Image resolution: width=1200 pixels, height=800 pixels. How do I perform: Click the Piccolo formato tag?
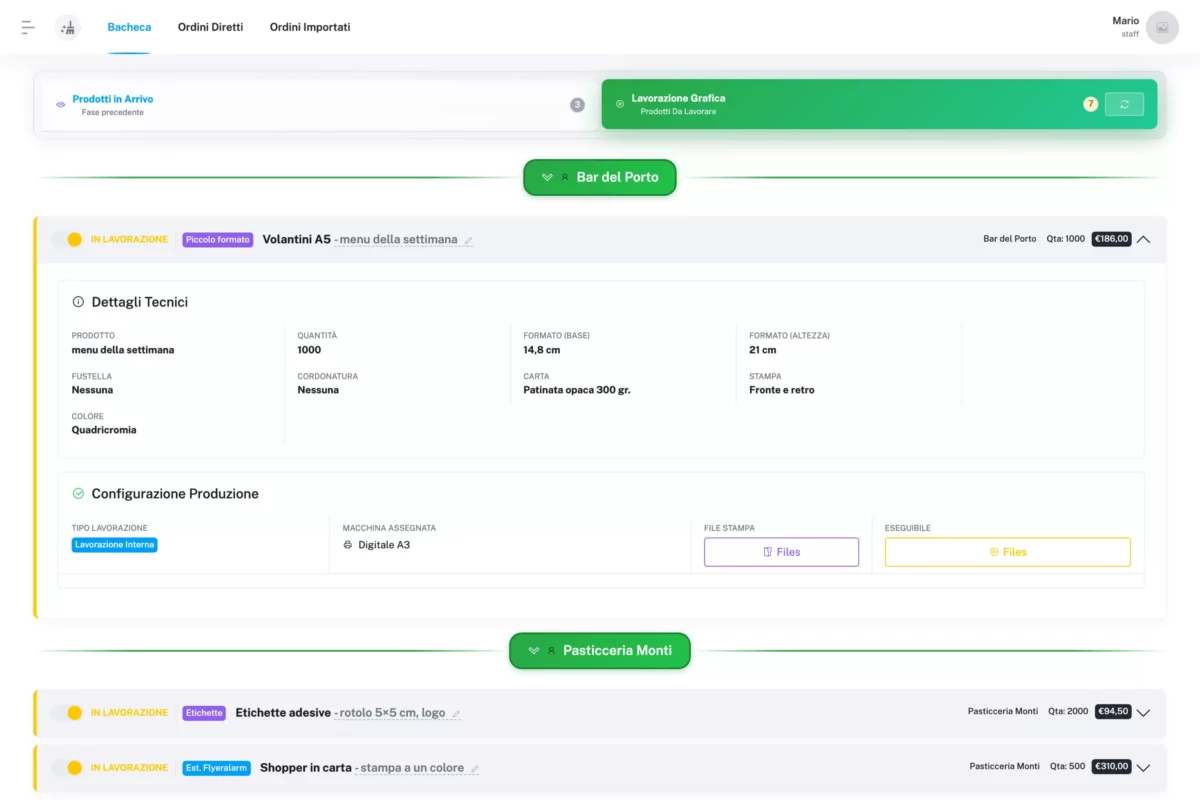(x=218, y=239)
